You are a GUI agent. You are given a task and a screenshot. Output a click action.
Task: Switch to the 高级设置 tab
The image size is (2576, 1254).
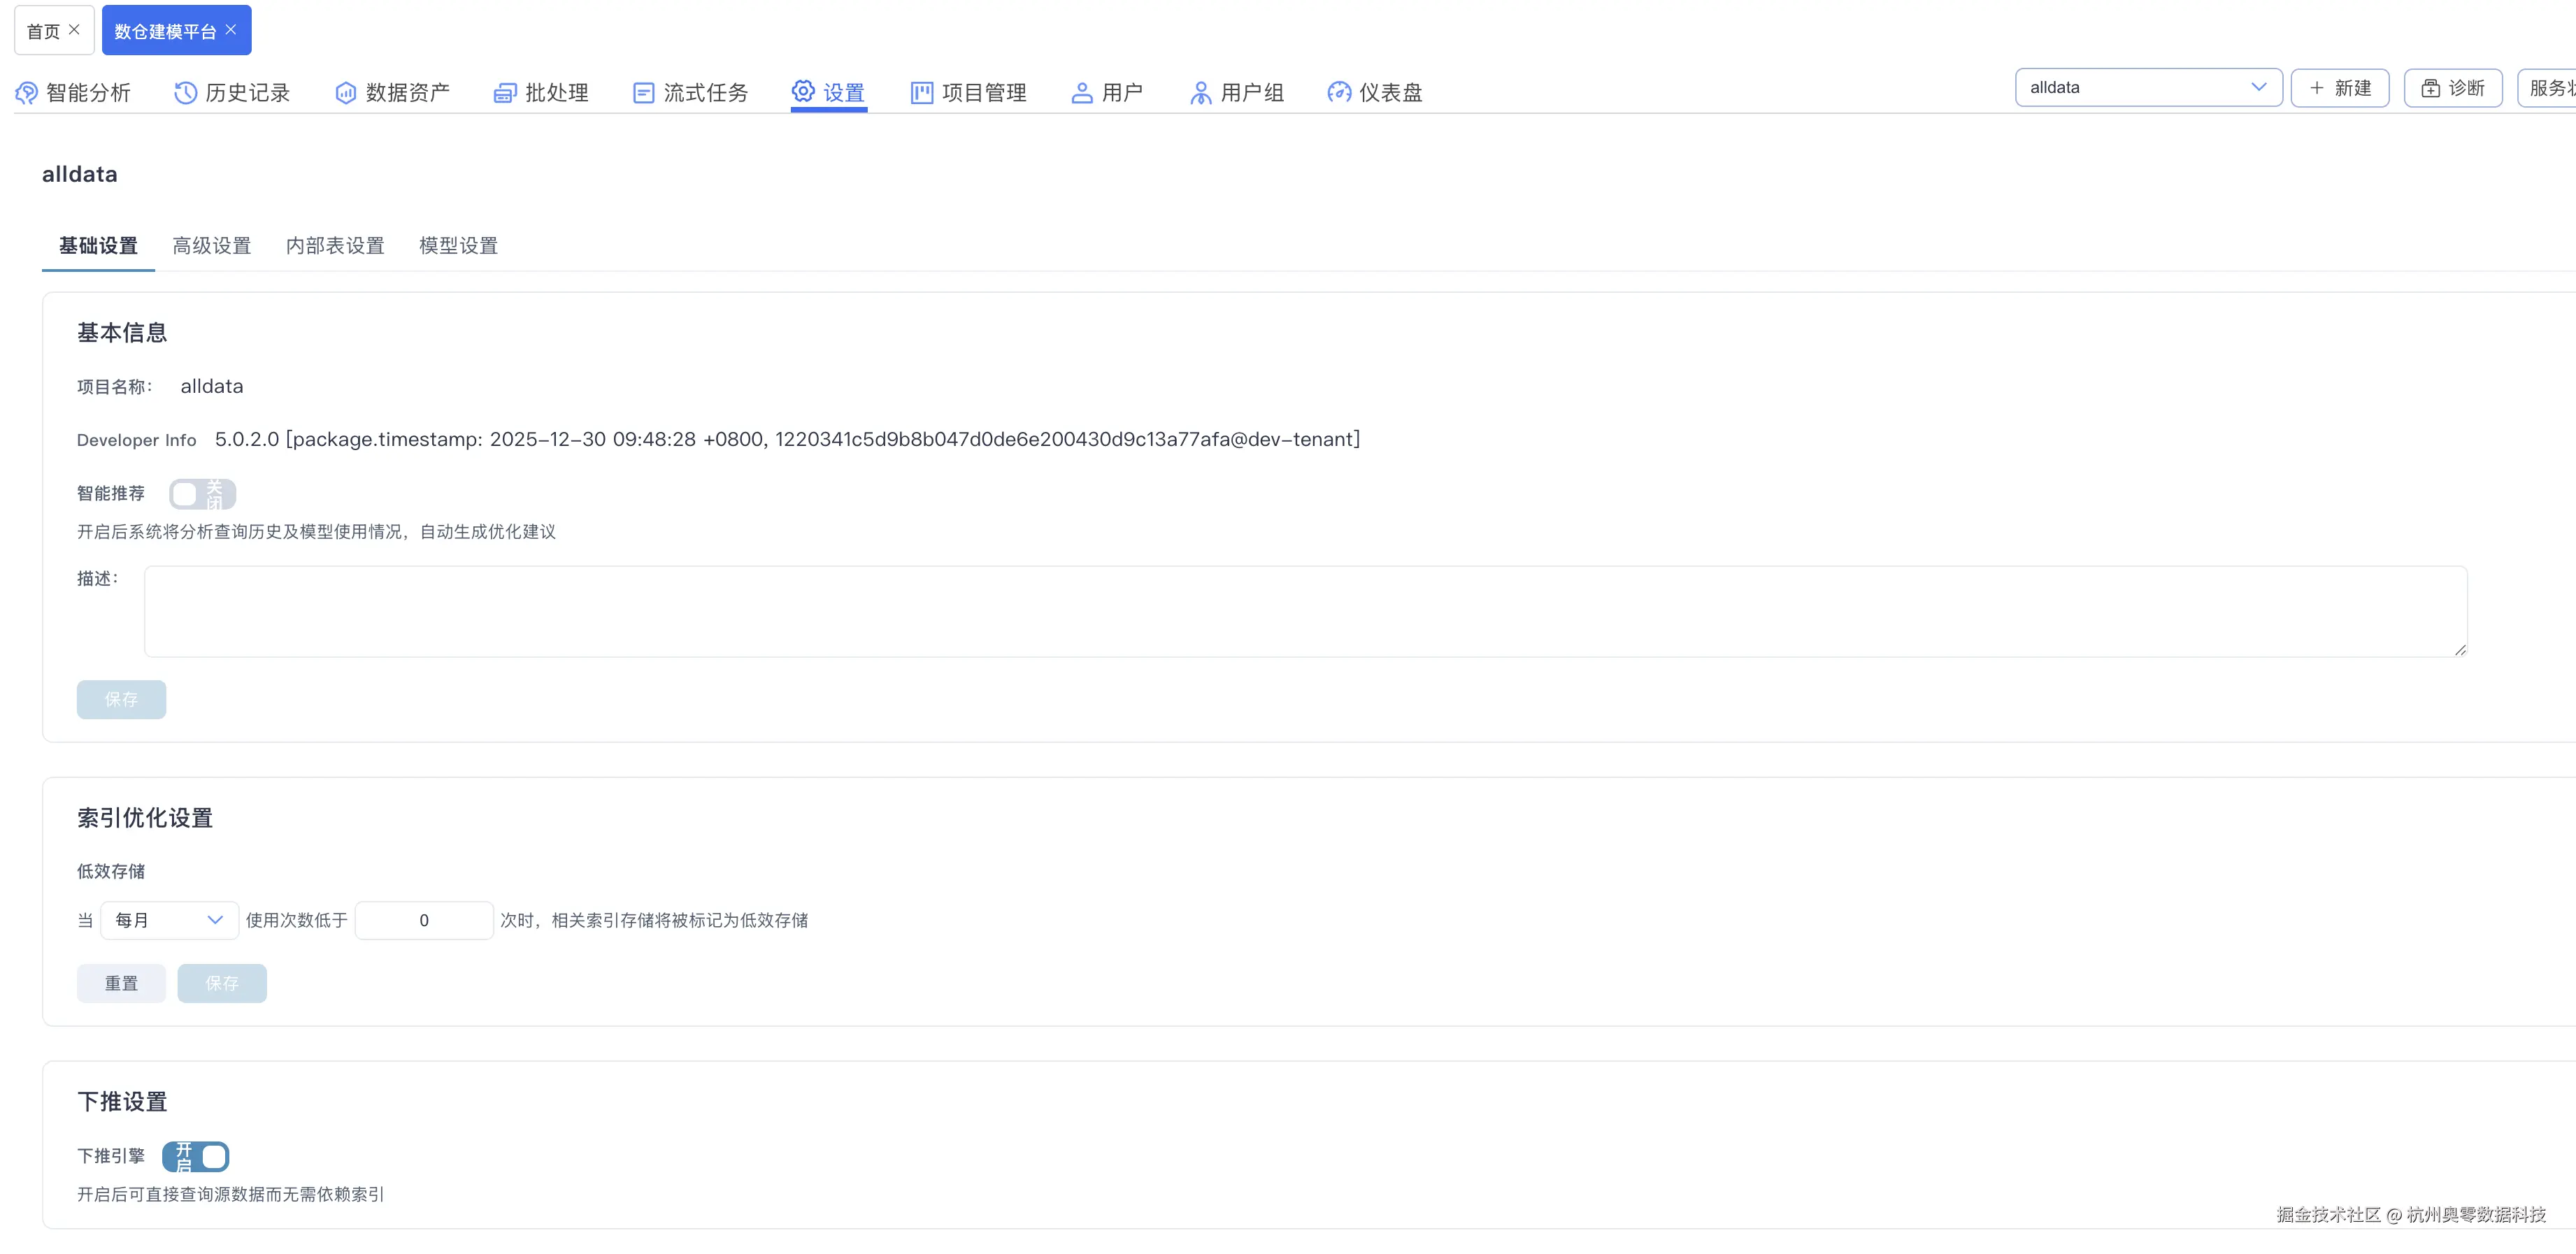pyautogui.click(x=211, y=246)
